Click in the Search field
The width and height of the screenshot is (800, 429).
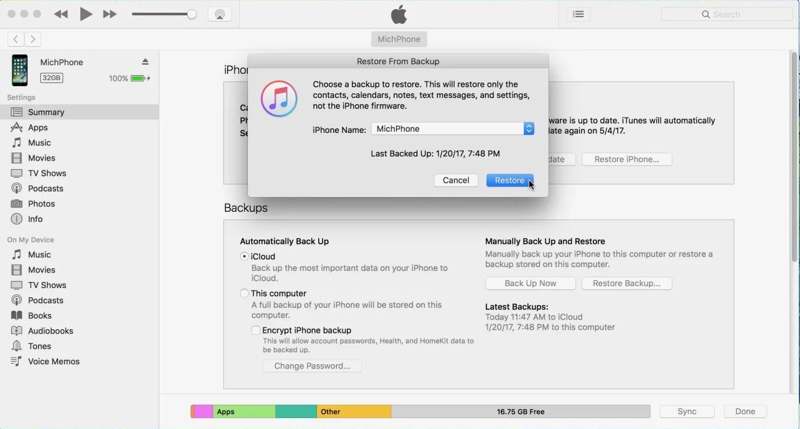point(730,14)
